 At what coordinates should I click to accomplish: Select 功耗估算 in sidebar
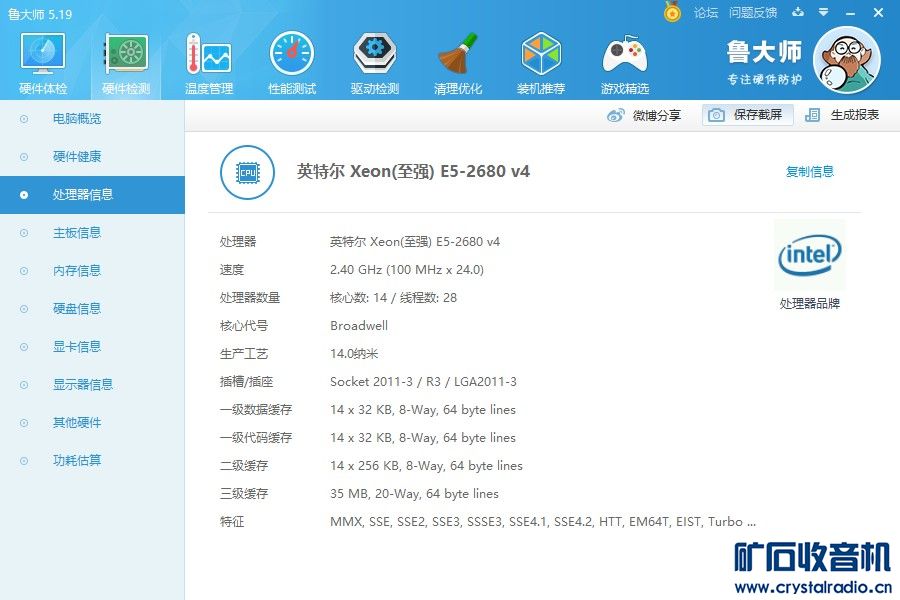(x=92, y=460)
